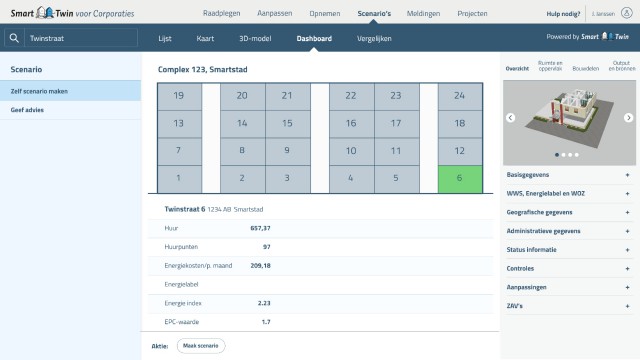Select first carousel dot indicator
The width and height of the screenshot is (640, 360).
pos(557,155)
